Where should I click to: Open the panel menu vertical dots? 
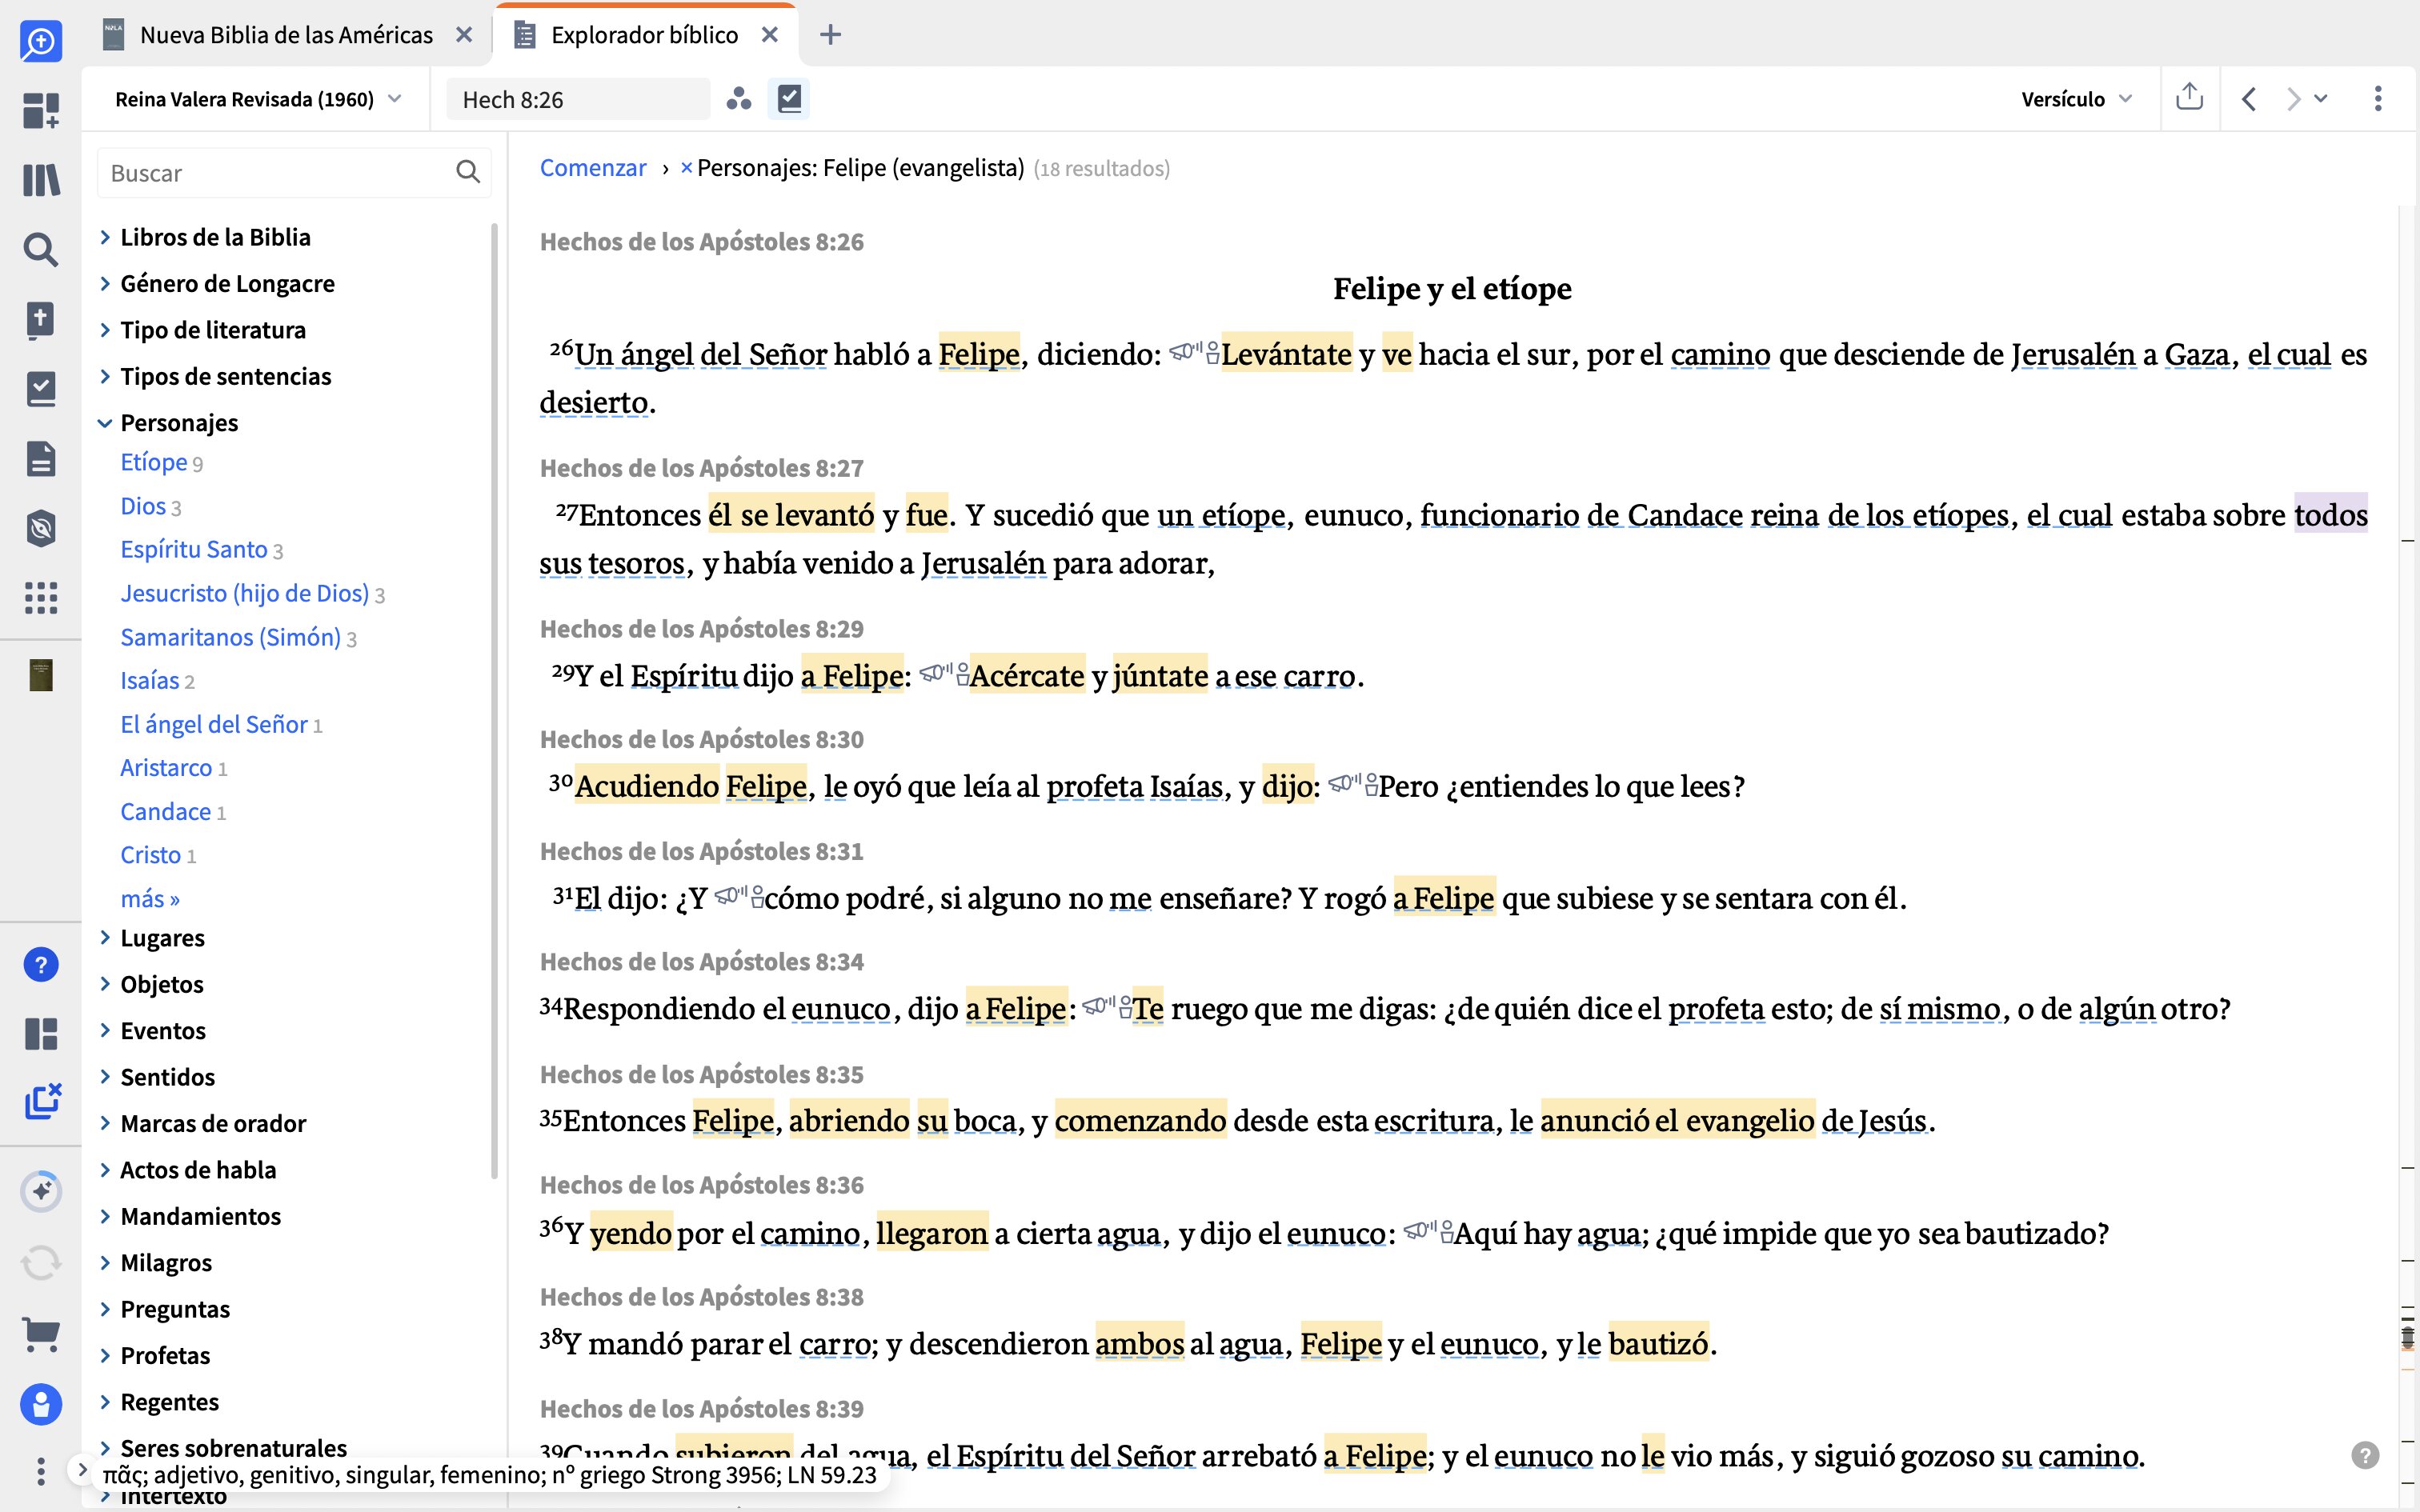[2378, 99]
